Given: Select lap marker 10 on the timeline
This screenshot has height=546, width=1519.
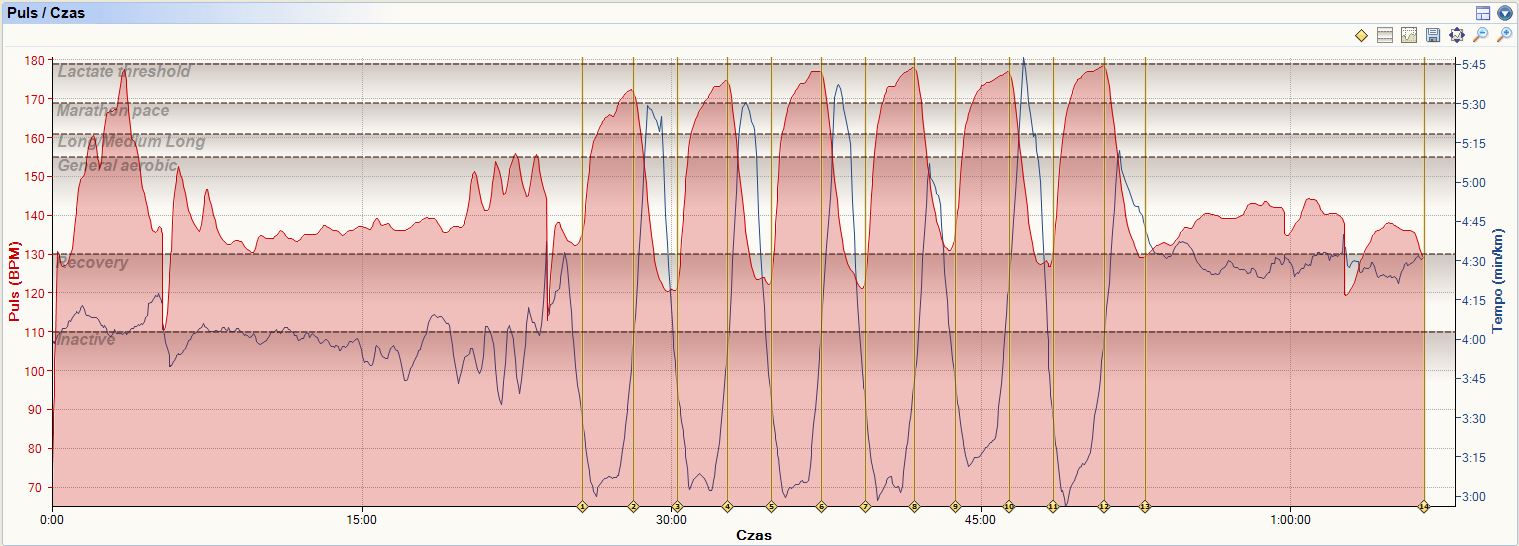Looking at the screenshot, I should [x=1009, y=507].
